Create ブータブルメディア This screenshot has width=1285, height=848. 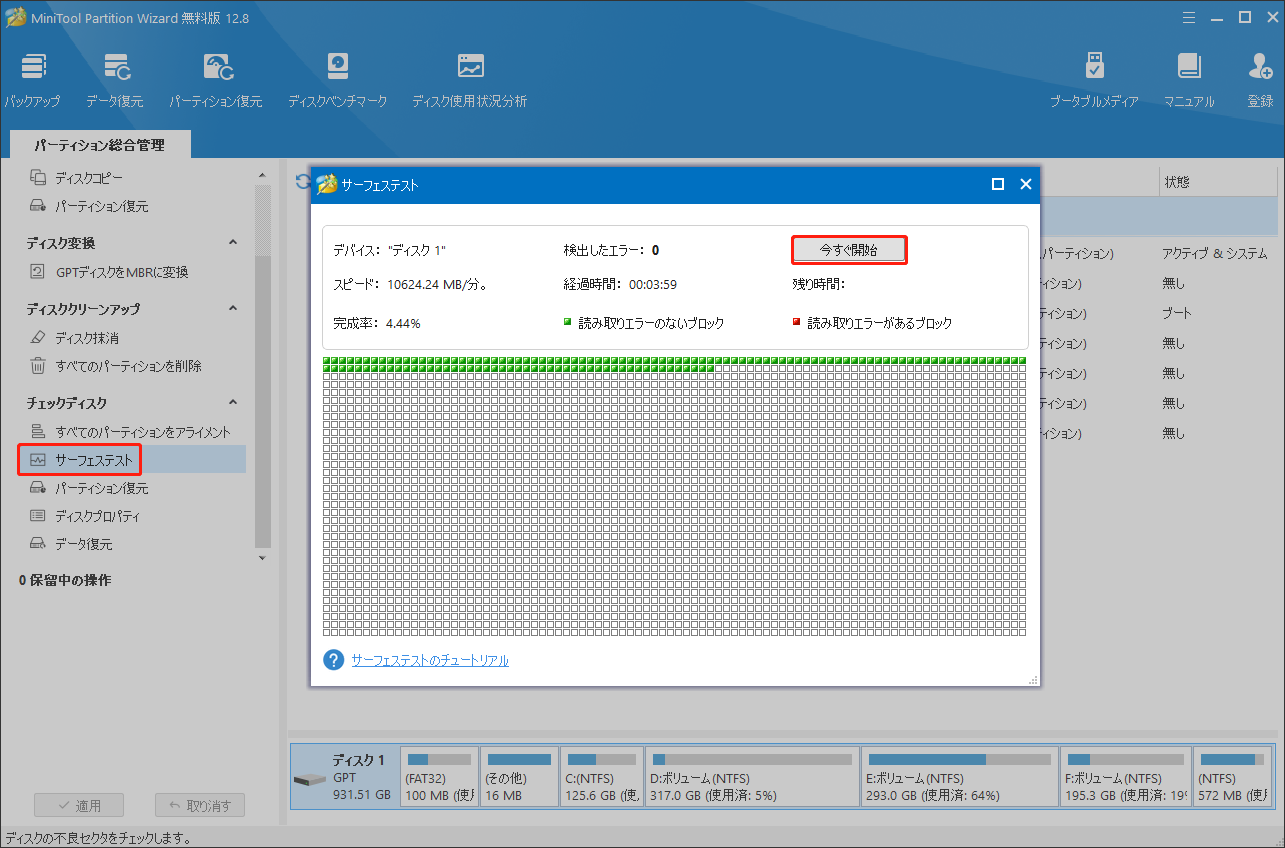[x=1094, y=80]
